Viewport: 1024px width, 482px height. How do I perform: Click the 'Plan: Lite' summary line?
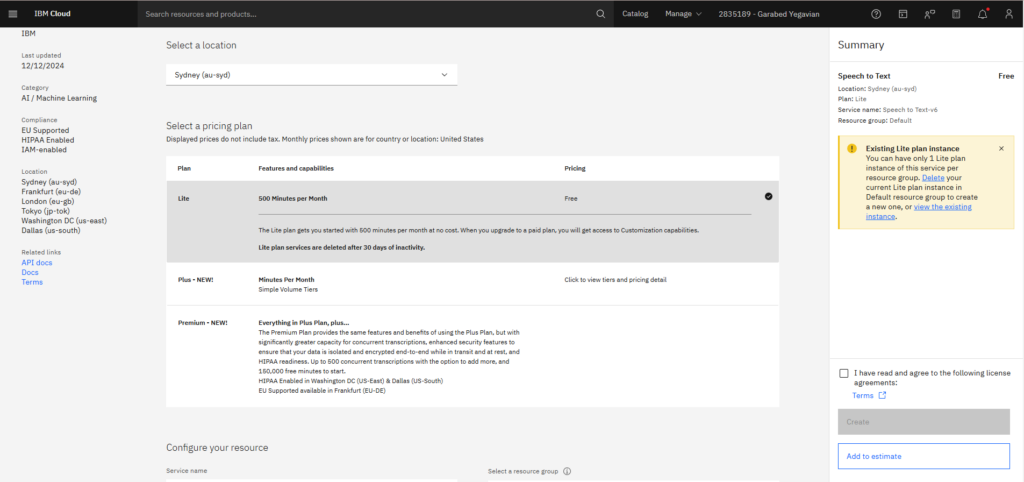pos(852,99)
